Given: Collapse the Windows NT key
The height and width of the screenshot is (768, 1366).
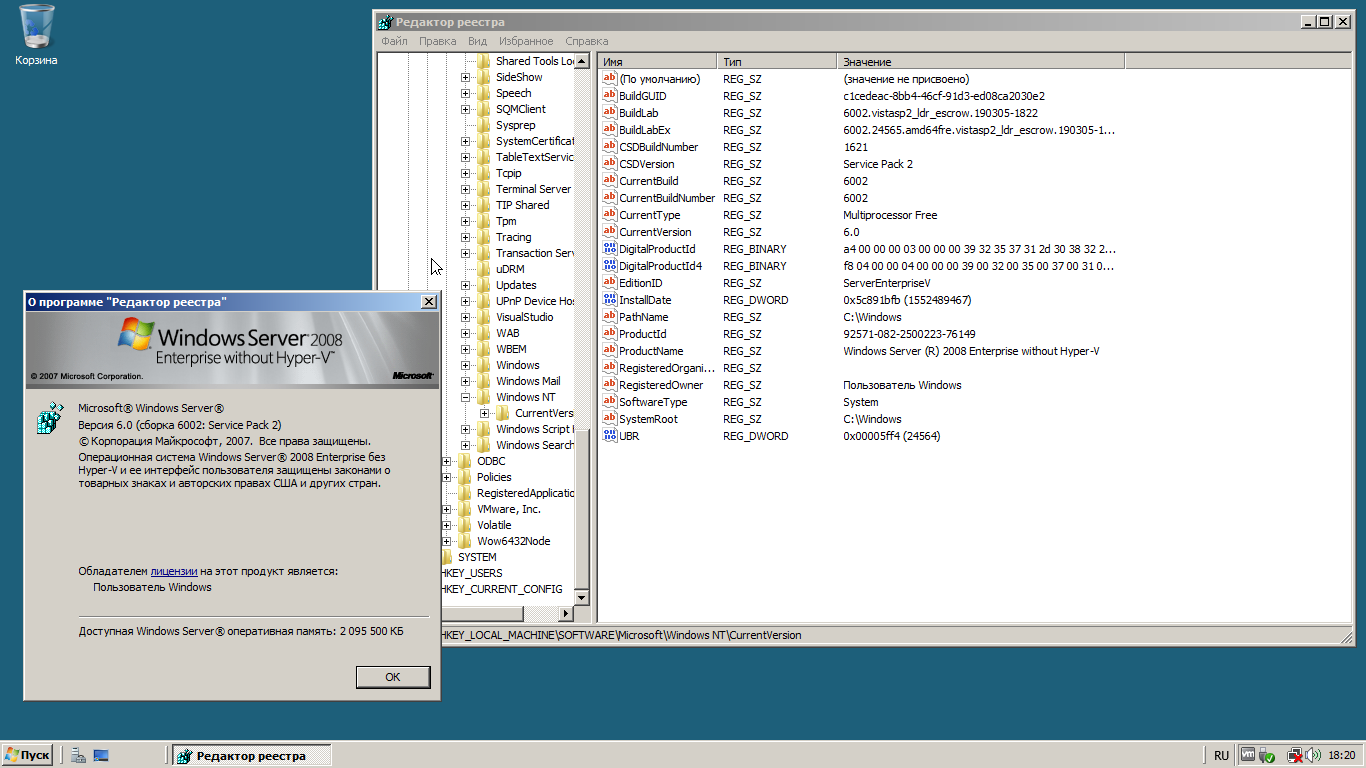Looking at the screenshot, I should point(465,397).
